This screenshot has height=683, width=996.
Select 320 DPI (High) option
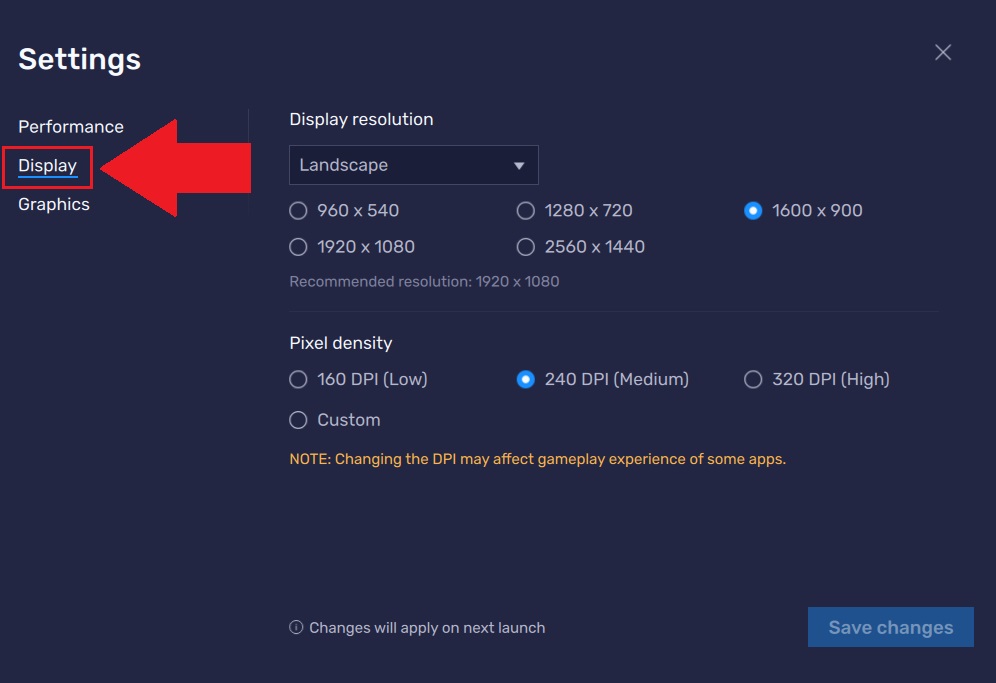click(816, 379)
